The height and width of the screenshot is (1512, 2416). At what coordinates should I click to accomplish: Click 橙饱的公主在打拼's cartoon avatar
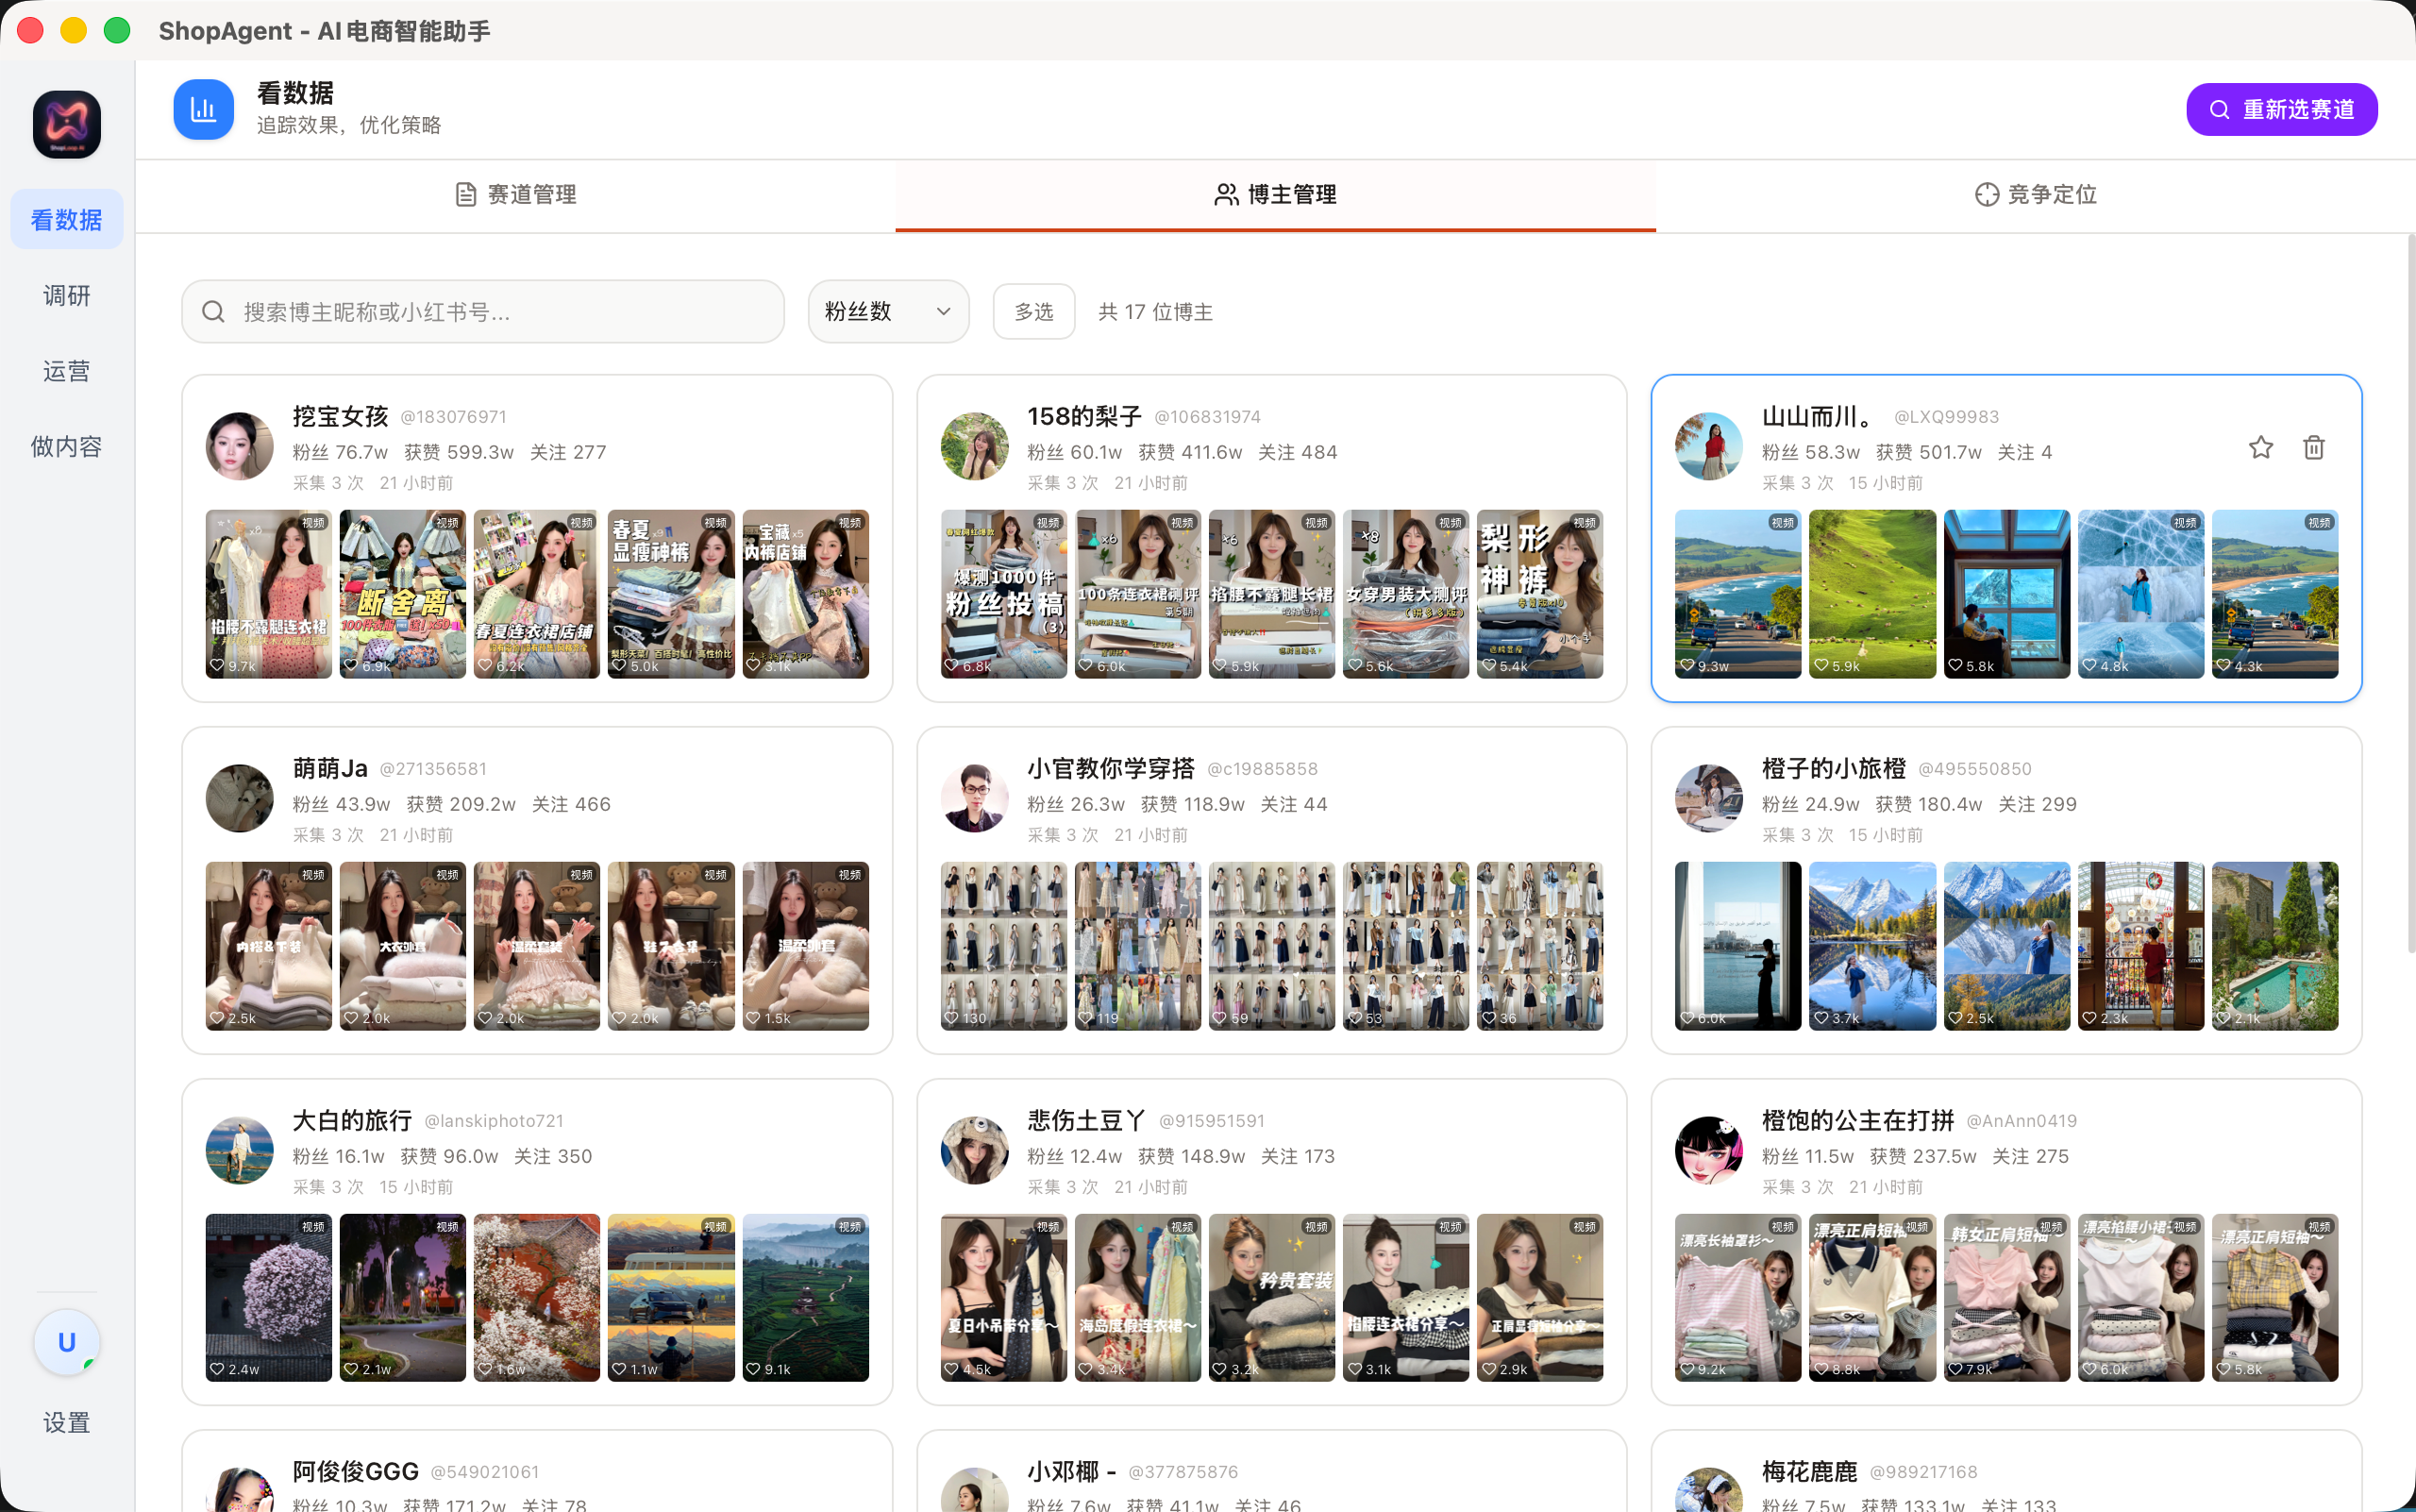click(x=1708, y=1150)
